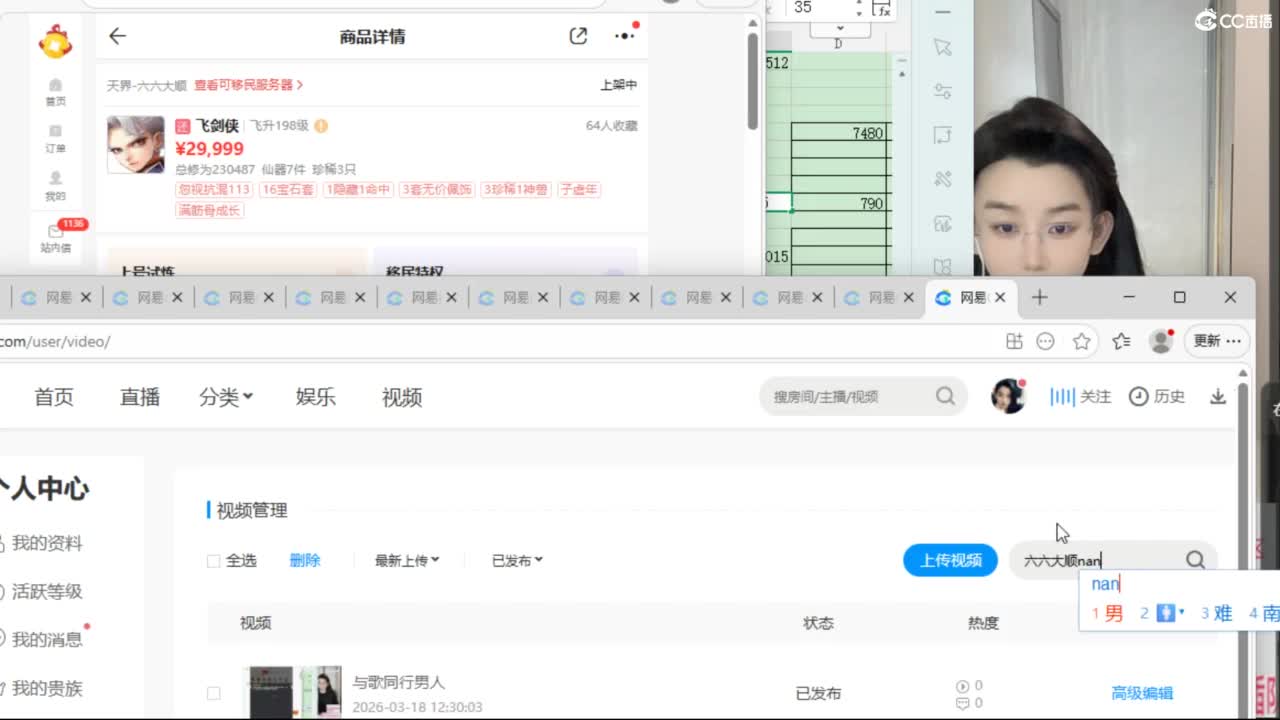Screen dimensions: 1280x720
Task: Expand the 最新上传 sort dropdown
Action: [407, 561]
